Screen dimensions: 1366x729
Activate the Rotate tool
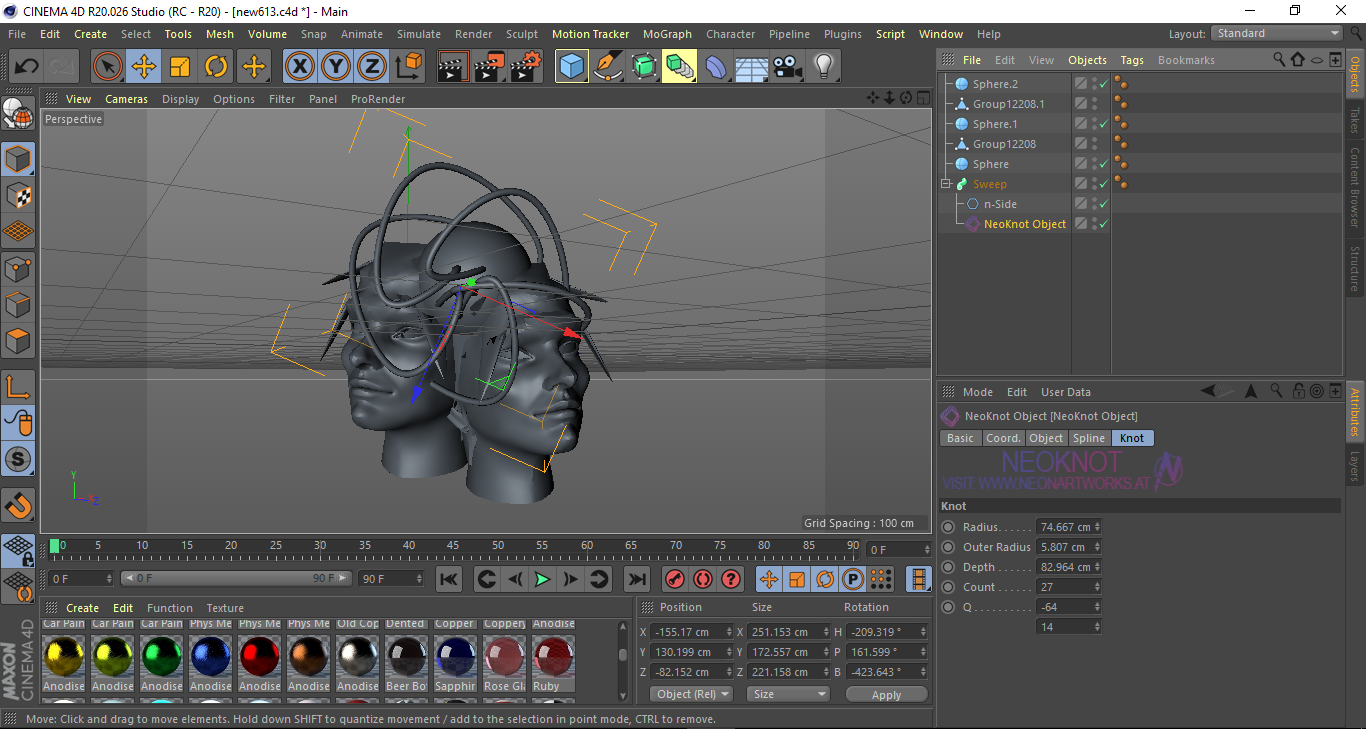coord(216,67)
